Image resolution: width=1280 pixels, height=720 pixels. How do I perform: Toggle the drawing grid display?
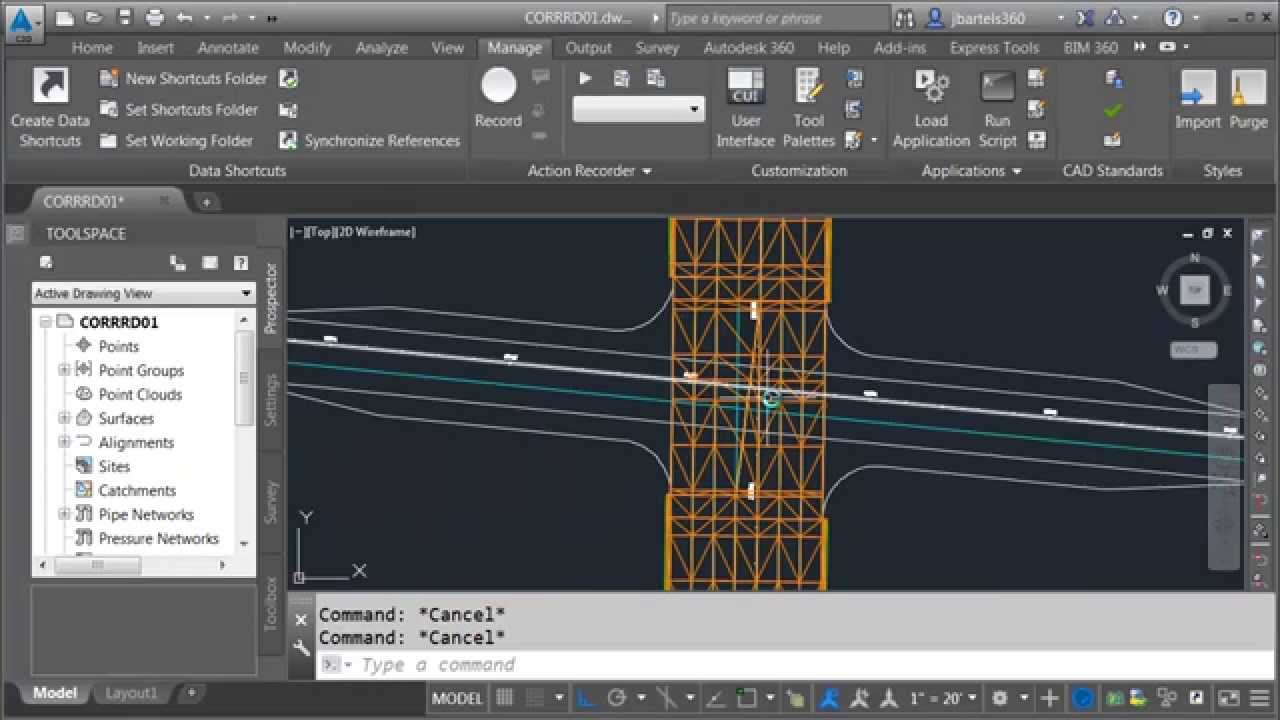pyautogui.click(x=505, y=698)
